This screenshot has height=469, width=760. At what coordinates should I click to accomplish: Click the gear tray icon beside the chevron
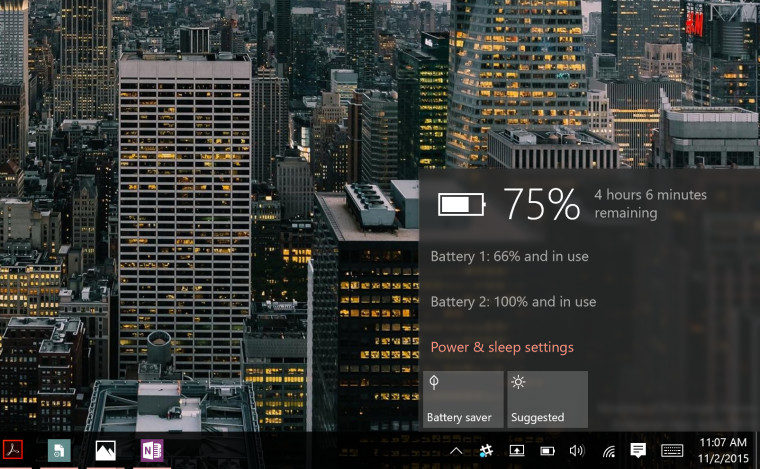(x=486, y=451)
